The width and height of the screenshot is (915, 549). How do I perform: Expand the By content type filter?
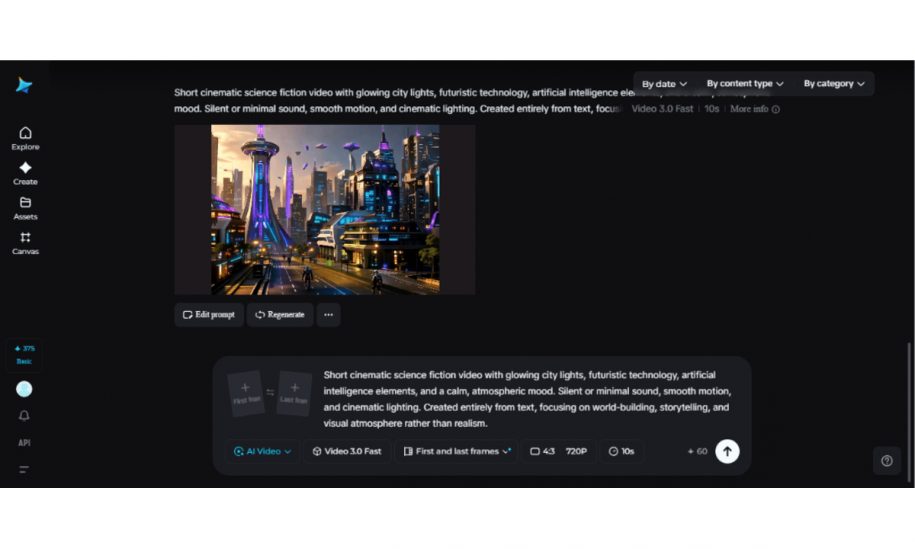click(745, 84)
